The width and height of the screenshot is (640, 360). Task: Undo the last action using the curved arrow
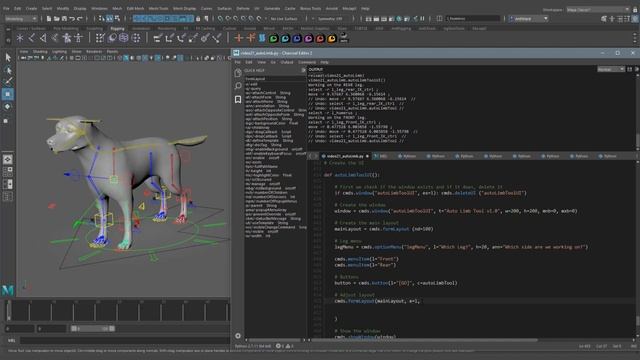tap(72, 18)
